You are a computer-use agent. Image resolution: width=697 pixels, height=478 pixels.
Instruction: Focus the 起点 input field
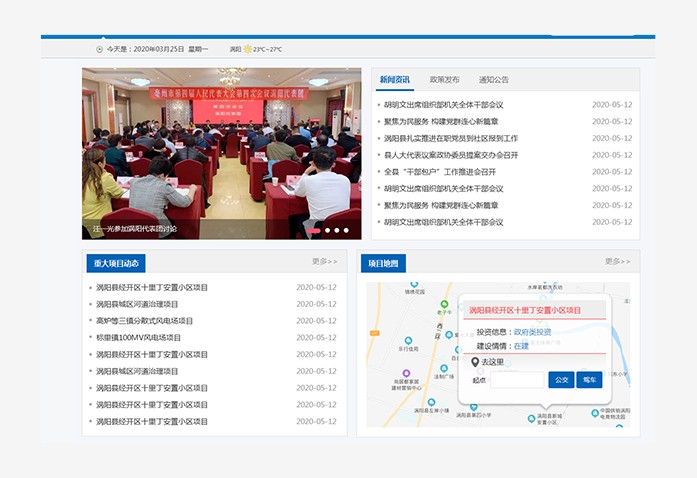(517, 380)
